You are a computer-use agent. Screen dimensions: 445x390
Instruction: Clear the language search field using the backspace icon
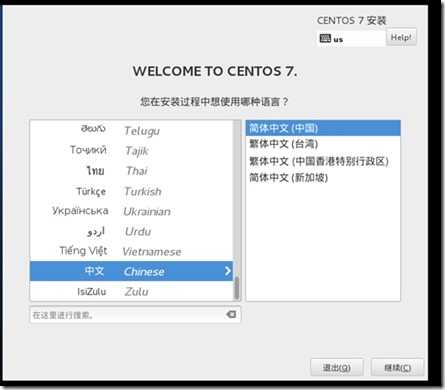pos(231,314)
